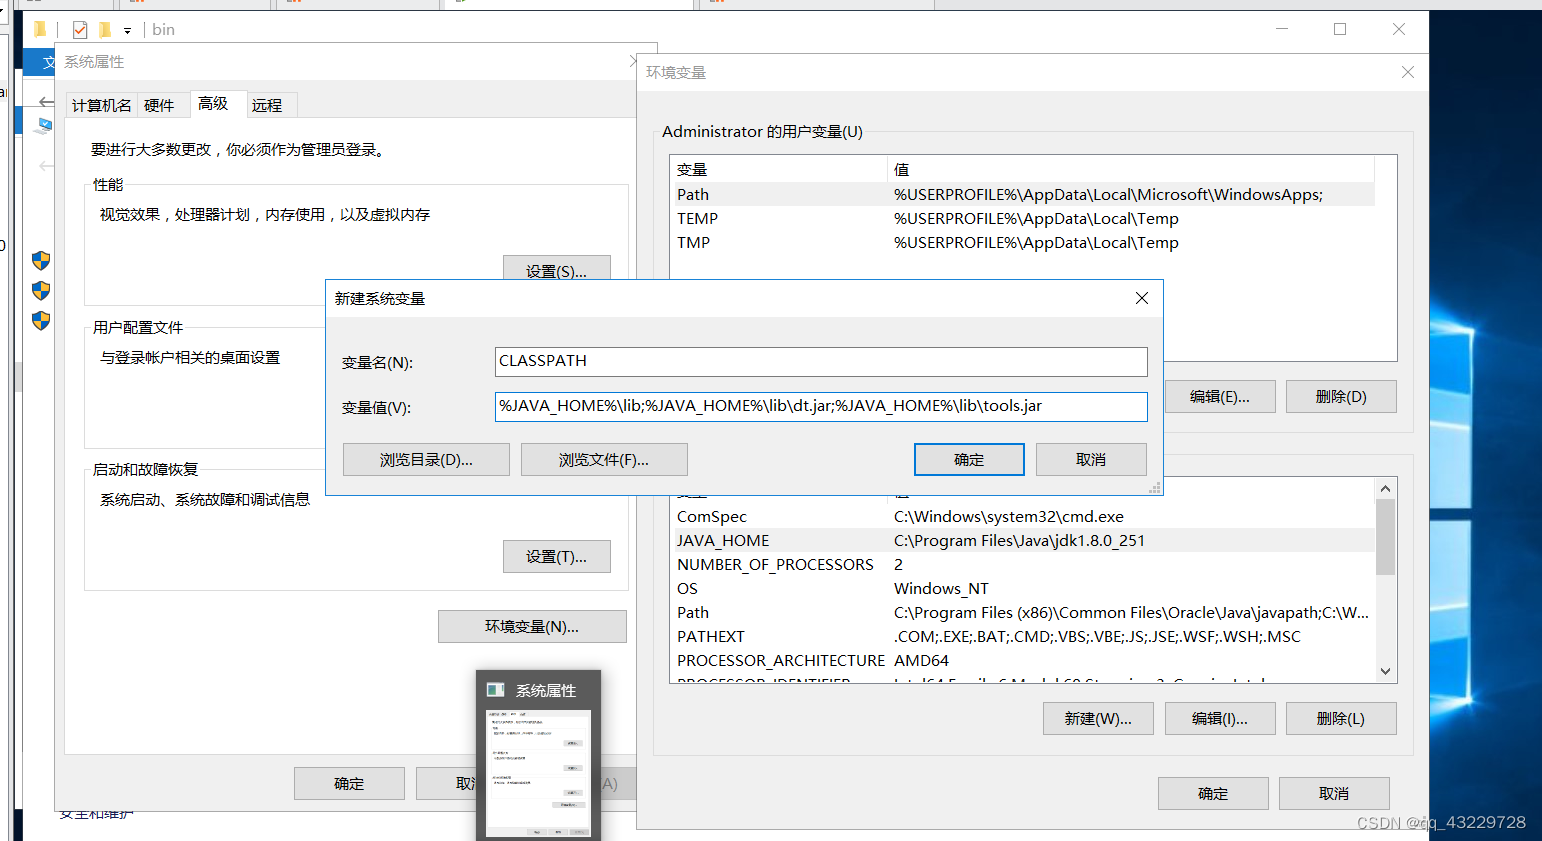Click the UAC shield beside the 性能 设置 button
This screenshot has width=1542, height=841.
point(40,261)
